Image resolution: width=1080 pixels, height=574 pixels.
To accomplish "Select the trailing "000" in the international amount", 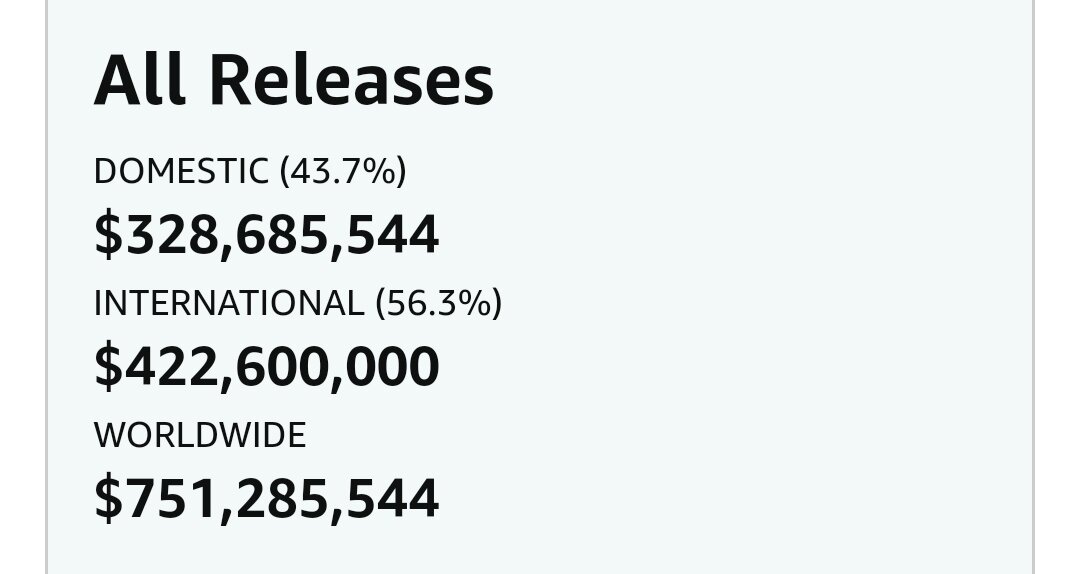I will (393, 367).
